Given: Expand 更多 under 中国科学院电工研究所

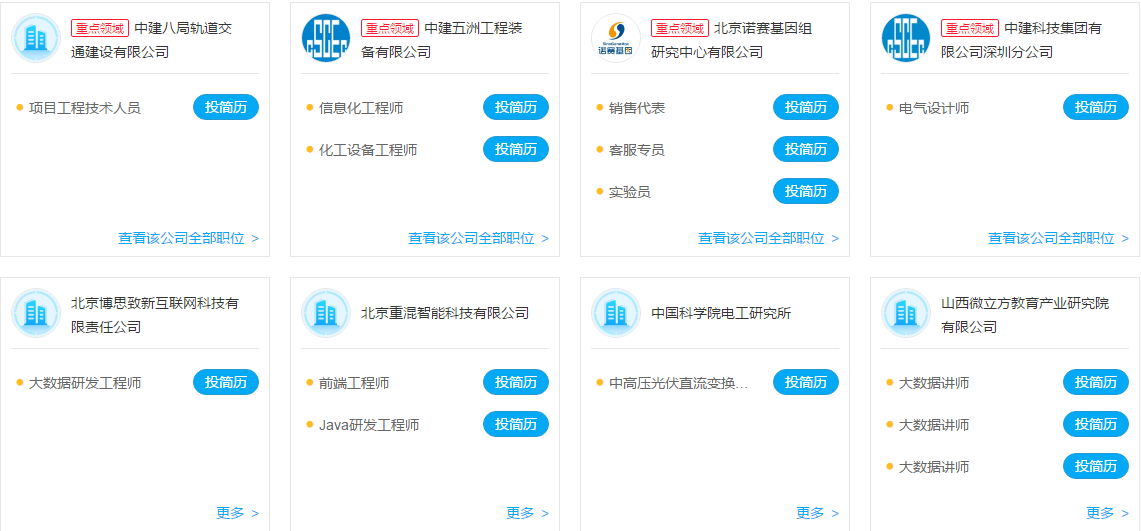Looking at the screenshot, I should (817, 513).
